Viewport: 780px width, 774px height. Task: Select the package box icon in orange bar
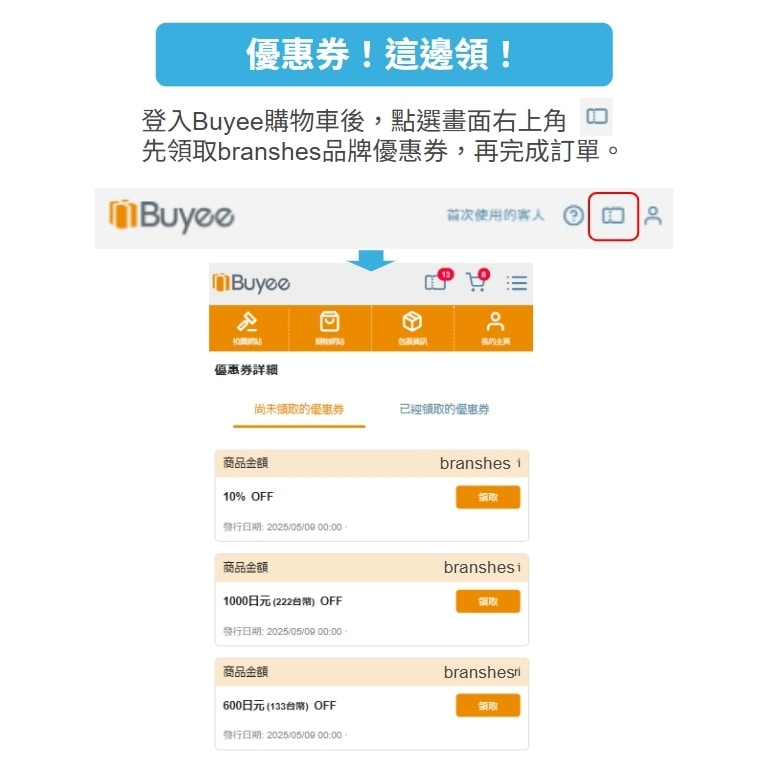point(412,327)
